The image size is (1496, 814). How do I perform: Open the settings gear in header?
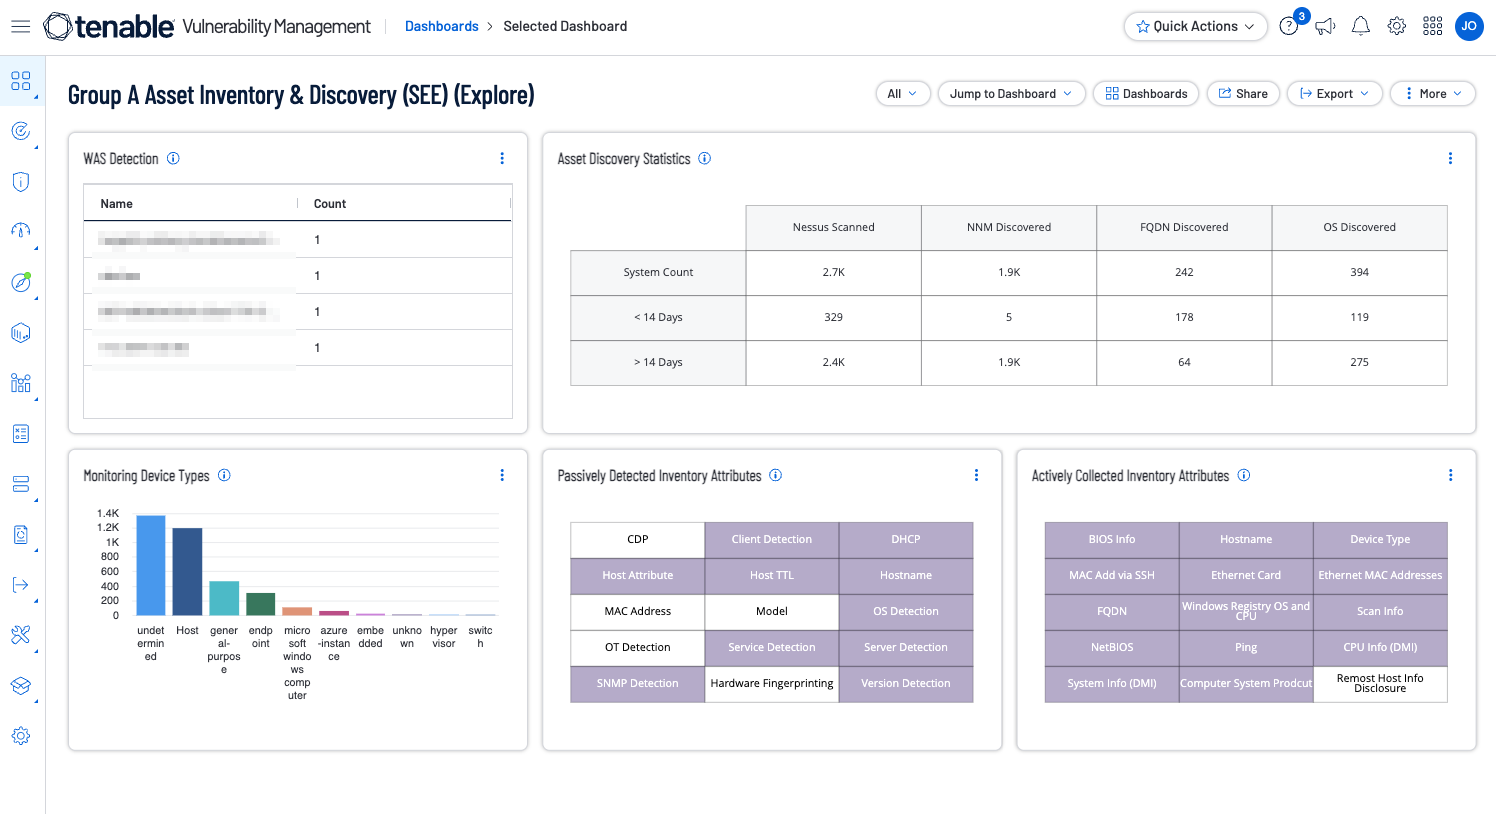click(1396, 27)
